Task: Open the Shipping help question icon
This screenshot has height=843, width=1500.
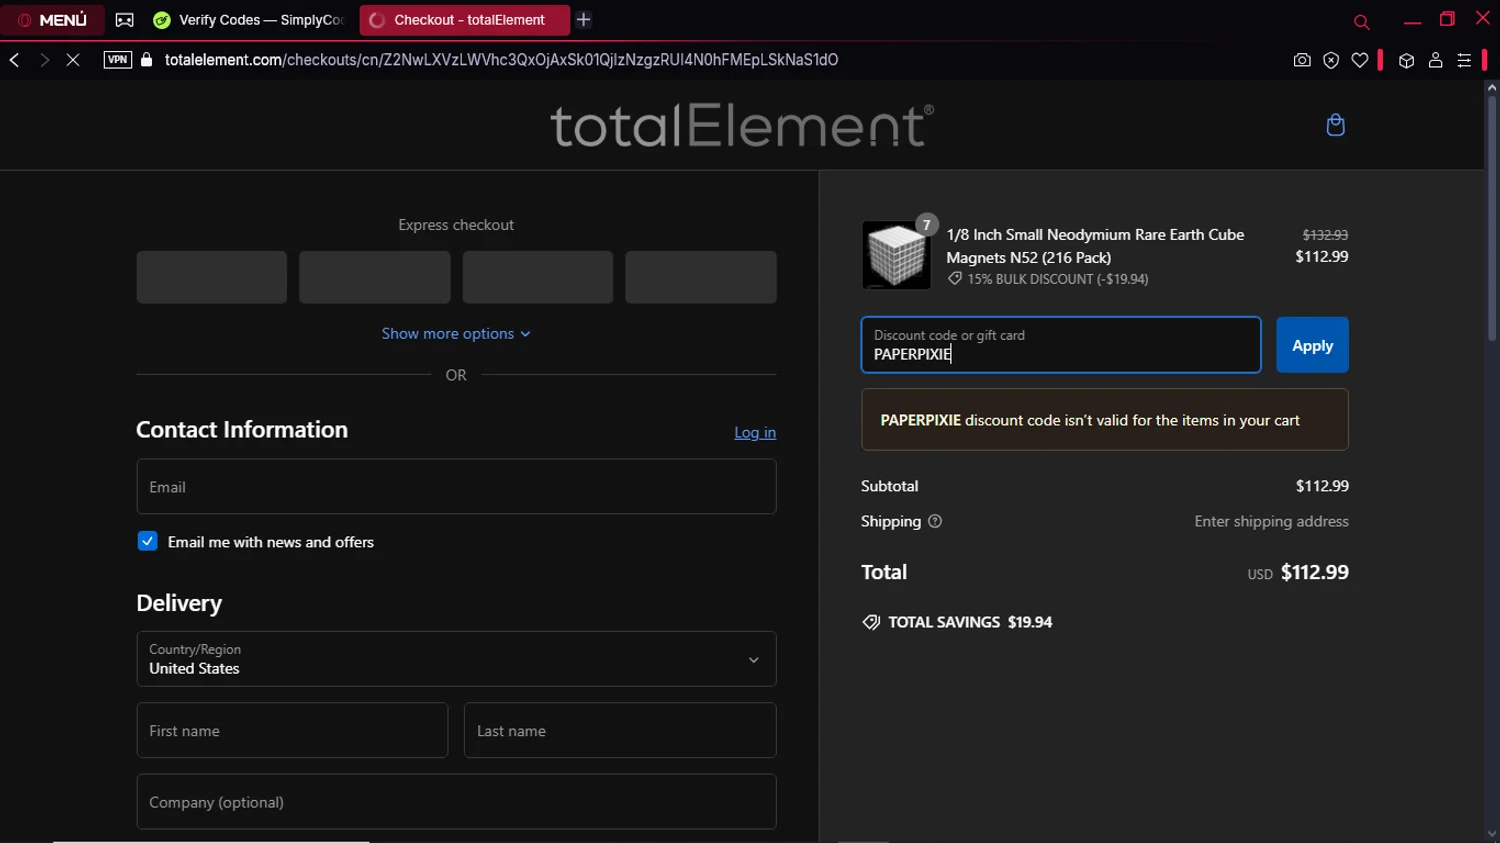Action: pos(935,521)
